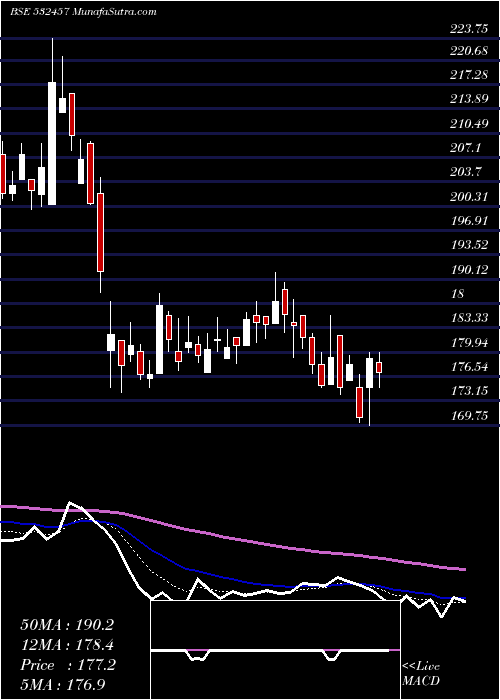Select the 183.33 price level label

point(468,317)
